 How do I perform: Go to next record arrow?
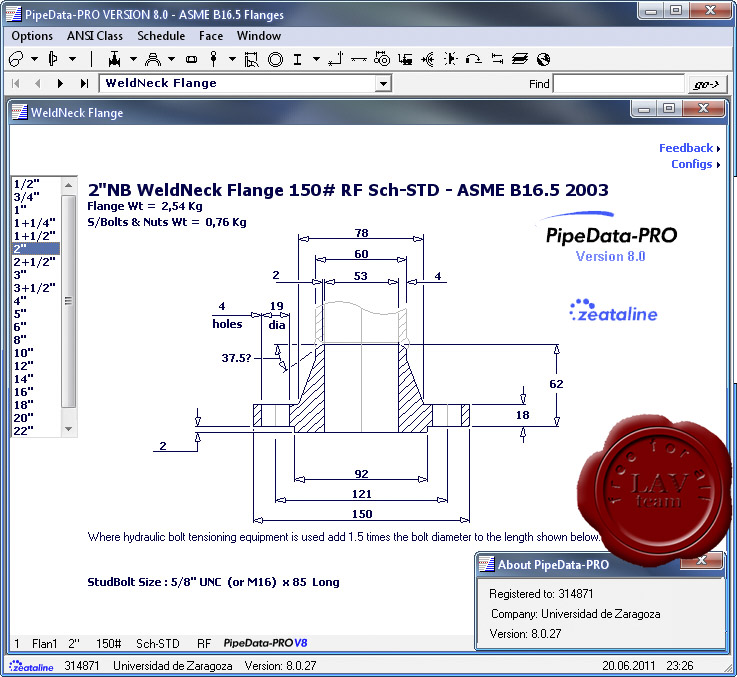(60, 84)
